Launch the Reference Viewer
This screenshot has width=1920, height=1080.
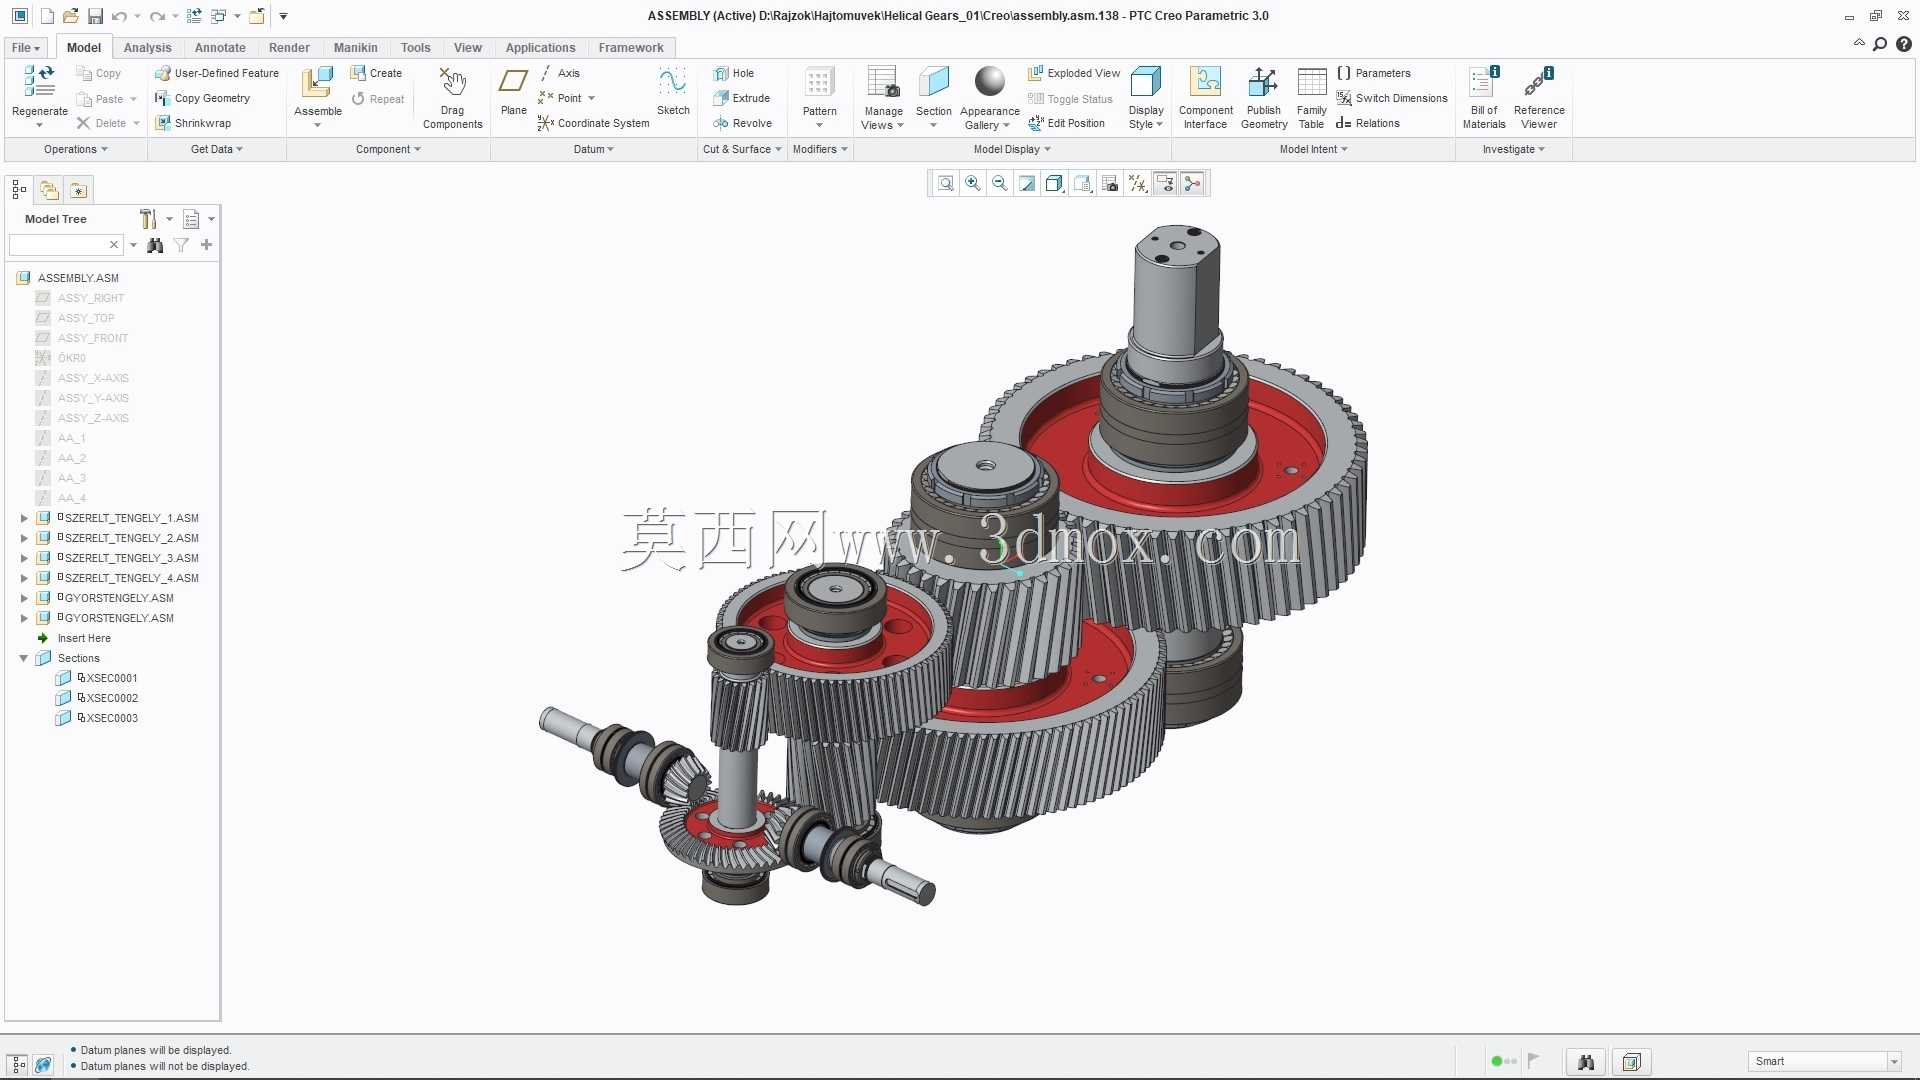[1539, 98]
